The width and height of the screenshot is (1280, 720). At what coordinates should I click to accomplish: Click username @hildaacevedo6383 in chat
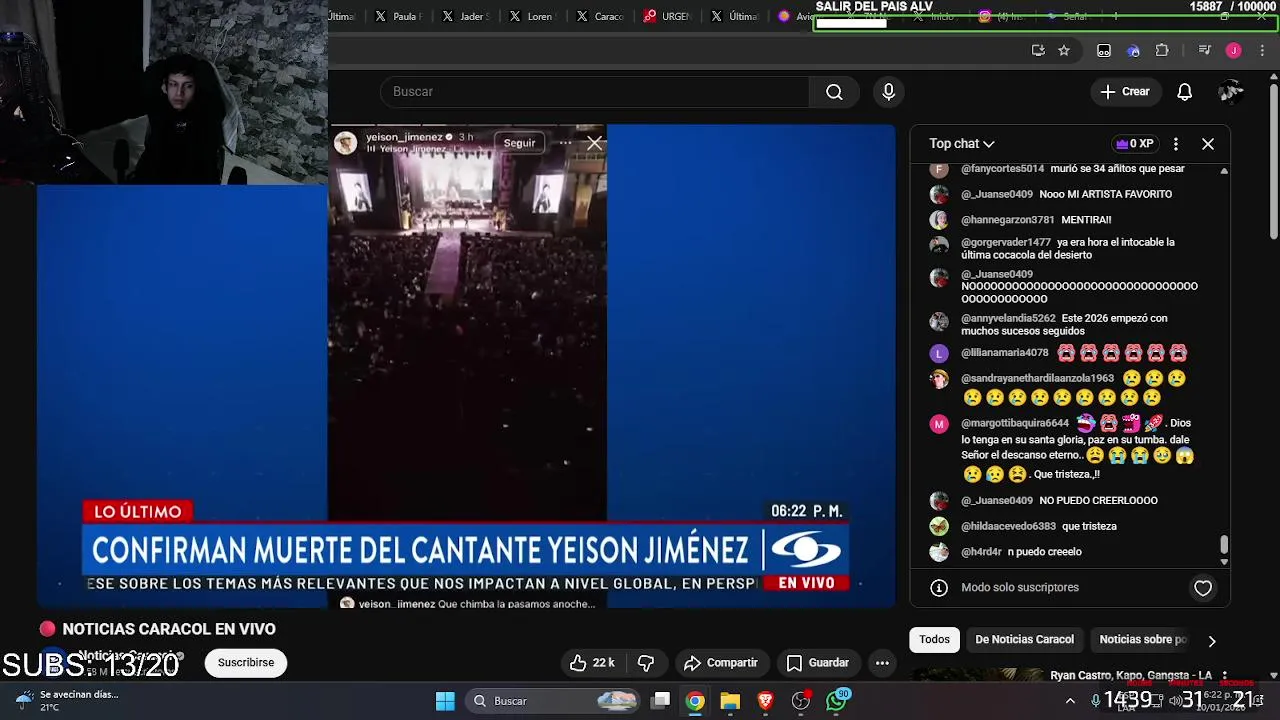(1008, 527)
